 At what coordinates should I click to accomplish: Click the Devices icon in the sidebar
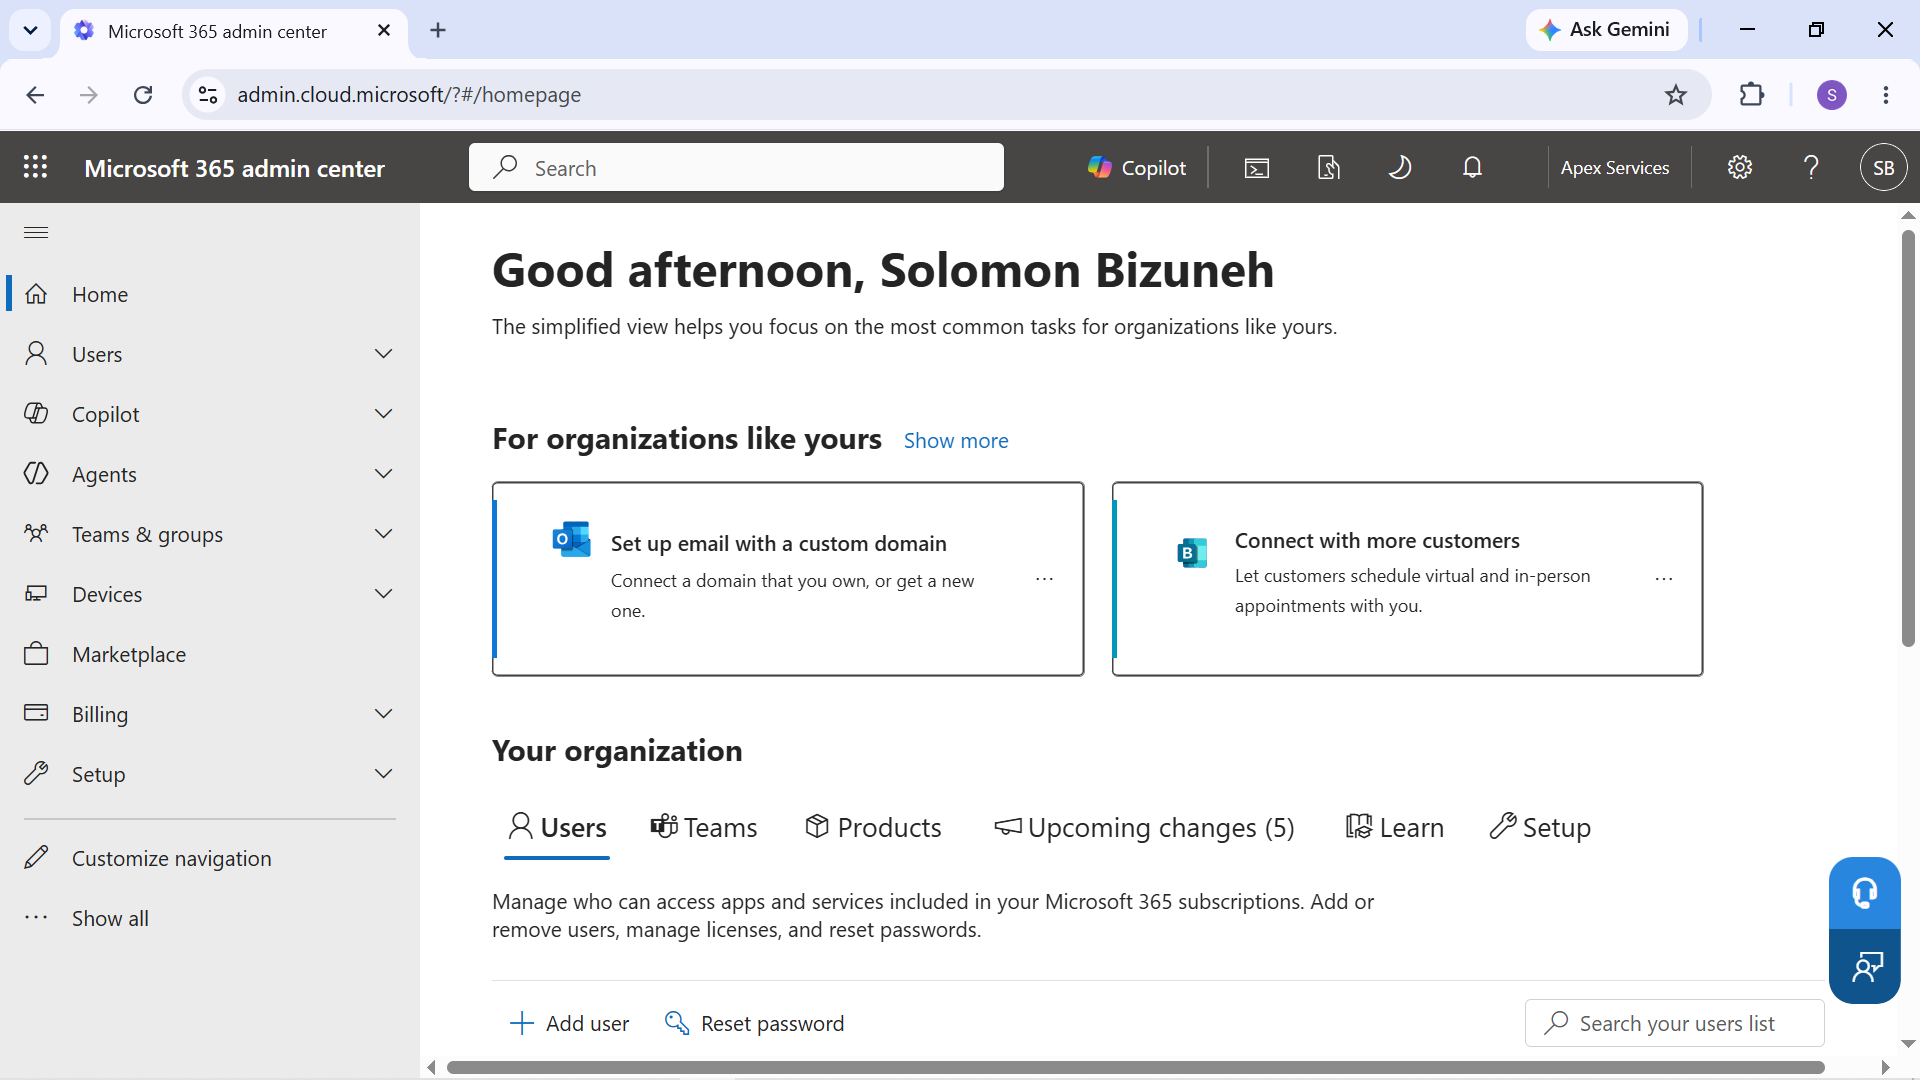[36, 593]
